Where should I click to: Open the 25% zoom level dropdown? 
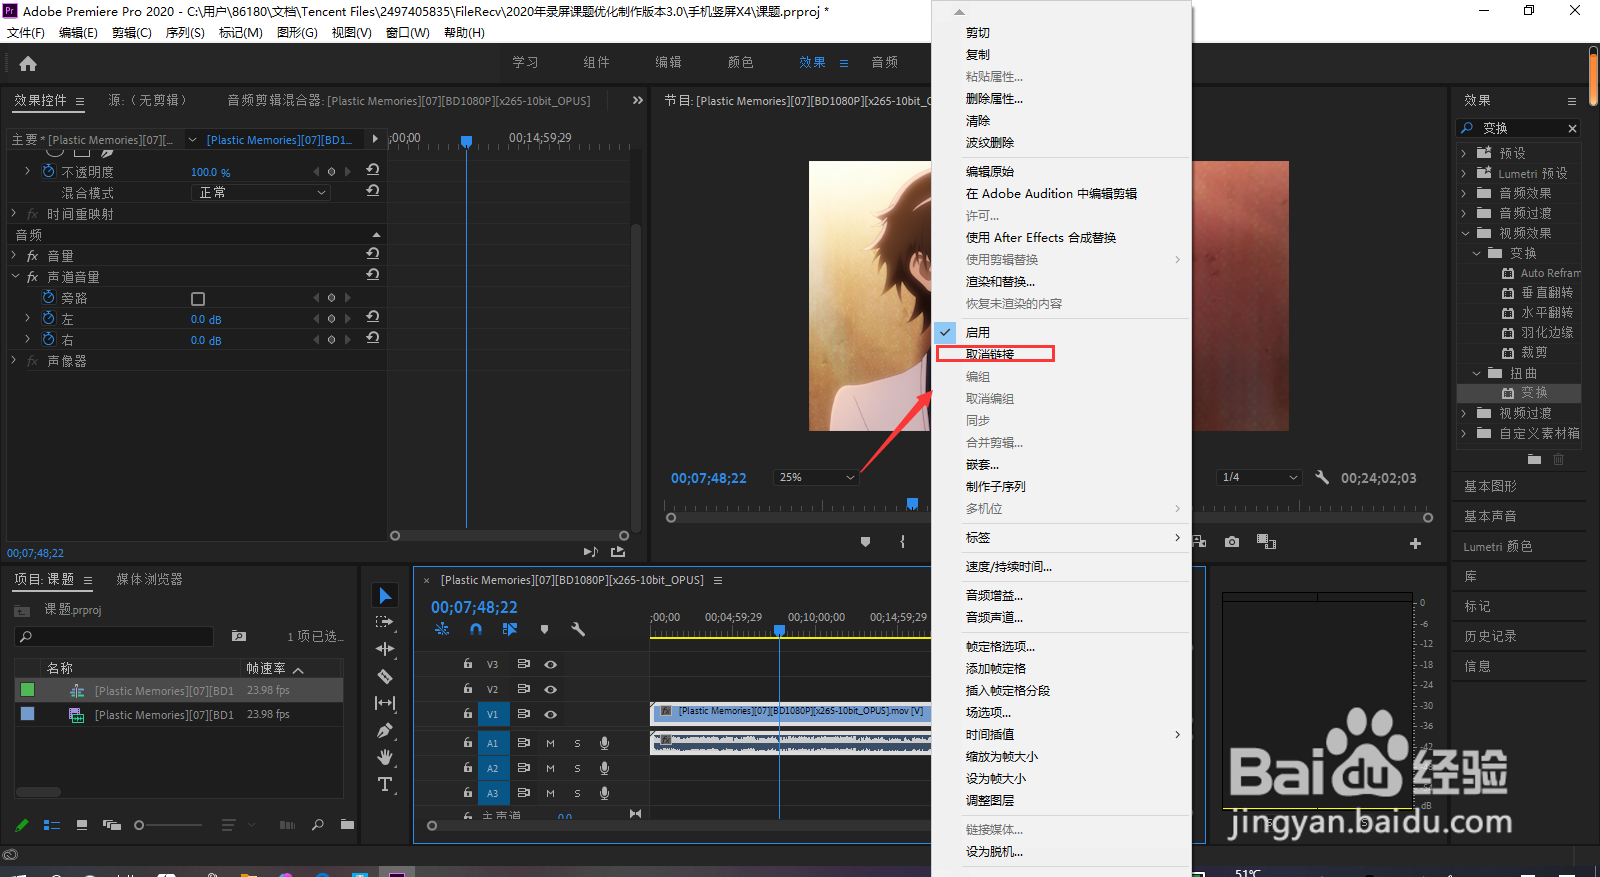[x=816, y=477]
